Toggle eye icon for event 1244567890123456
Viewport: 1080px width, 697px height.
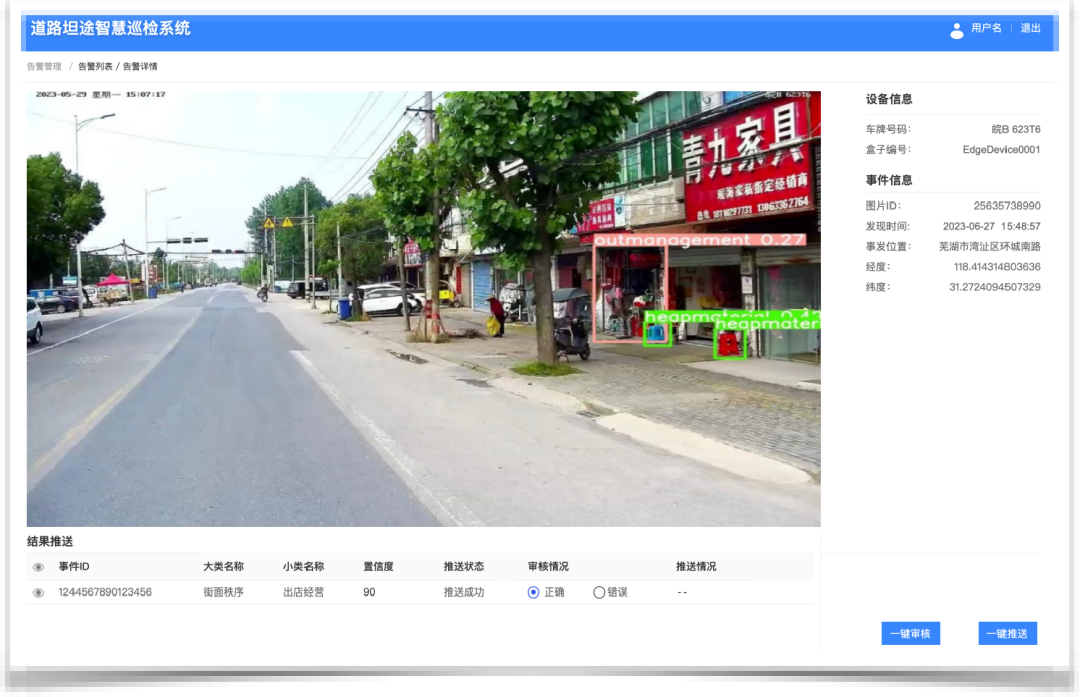[x=39, y=593]
